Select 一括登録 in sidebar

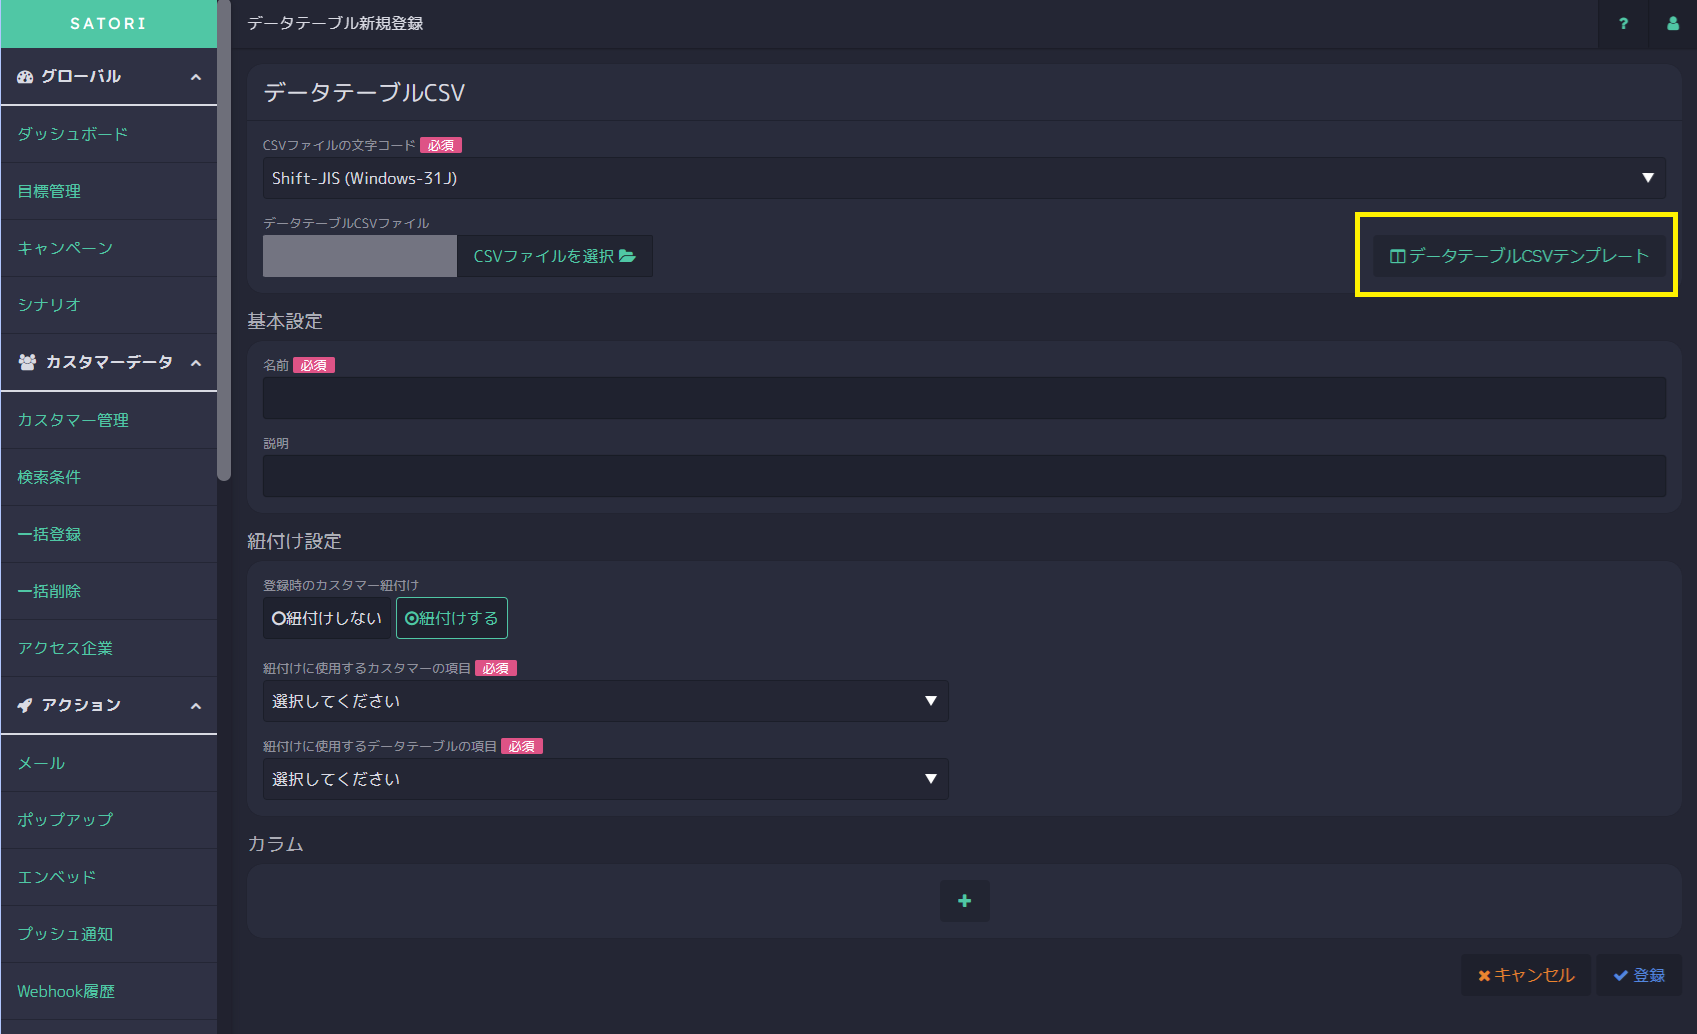[x=109, y=534]
